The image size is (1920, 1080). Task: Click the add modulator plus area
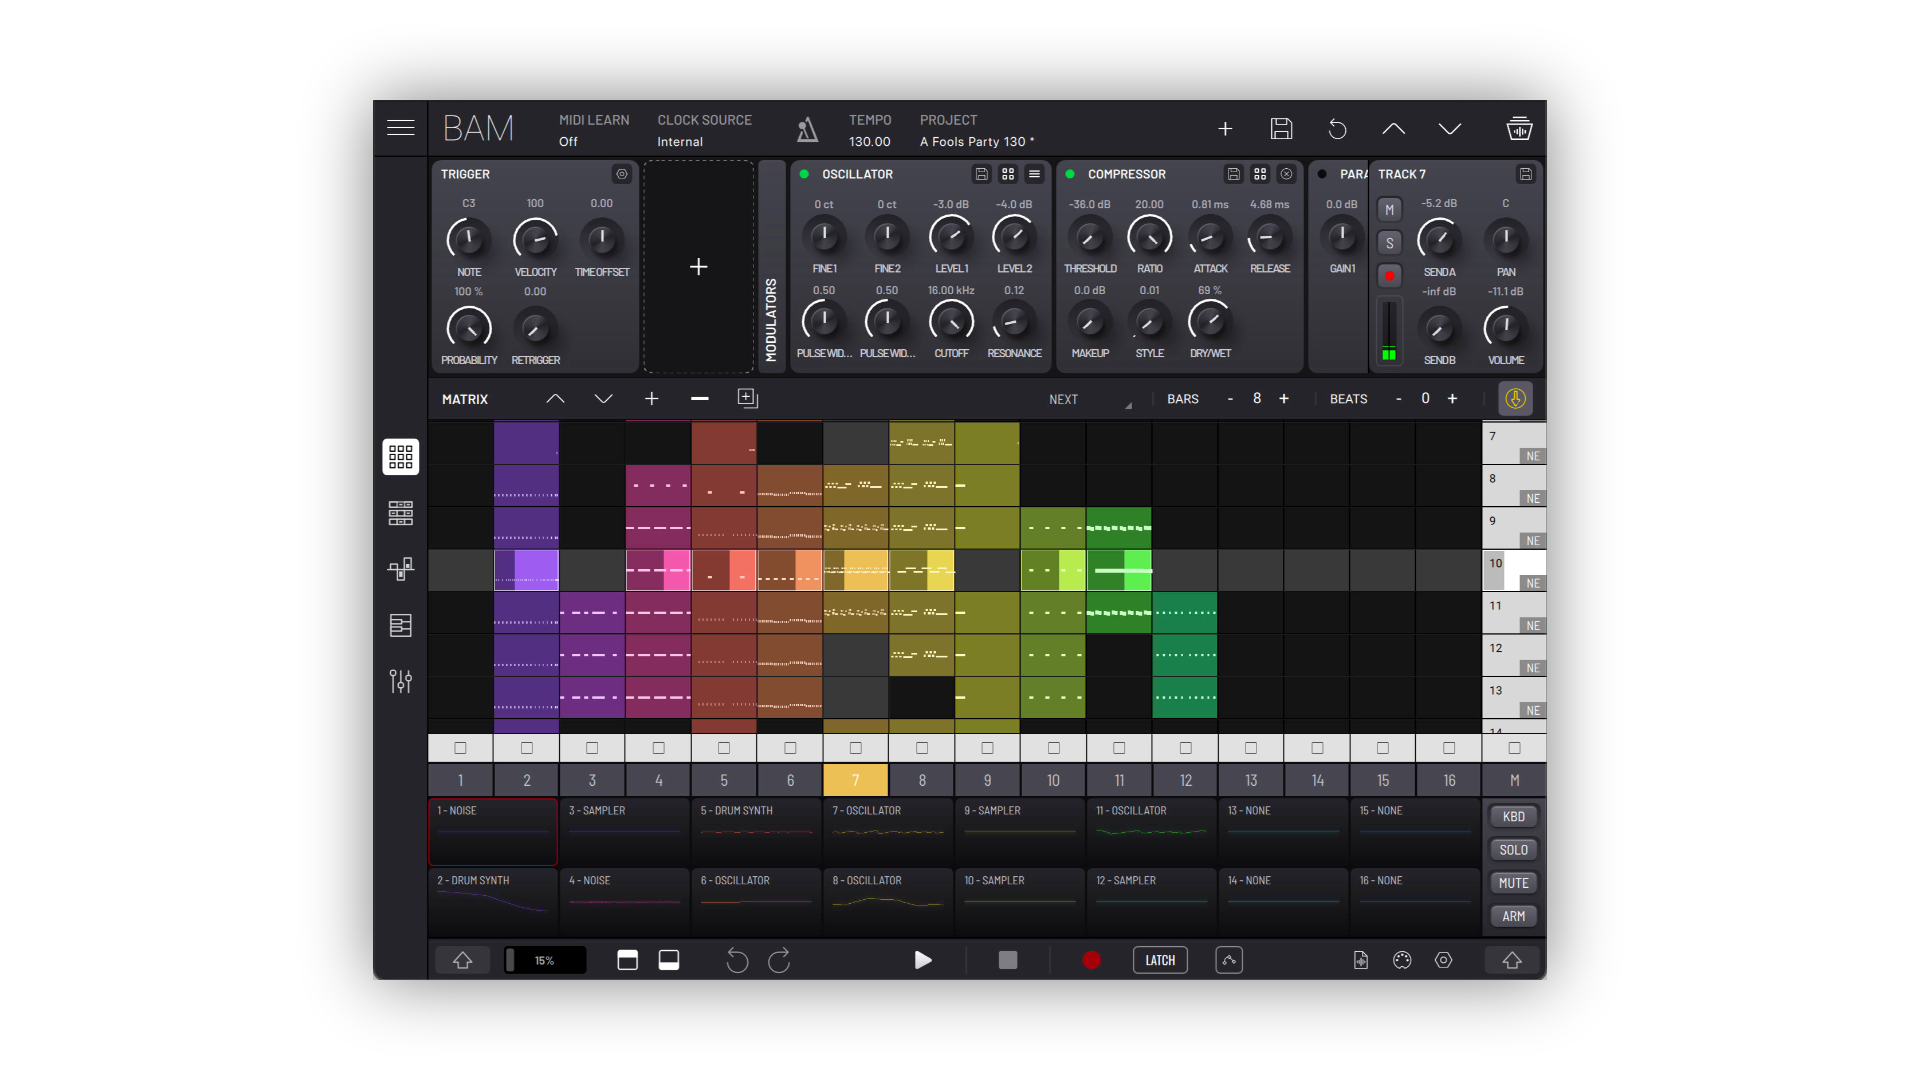point(699,267)
